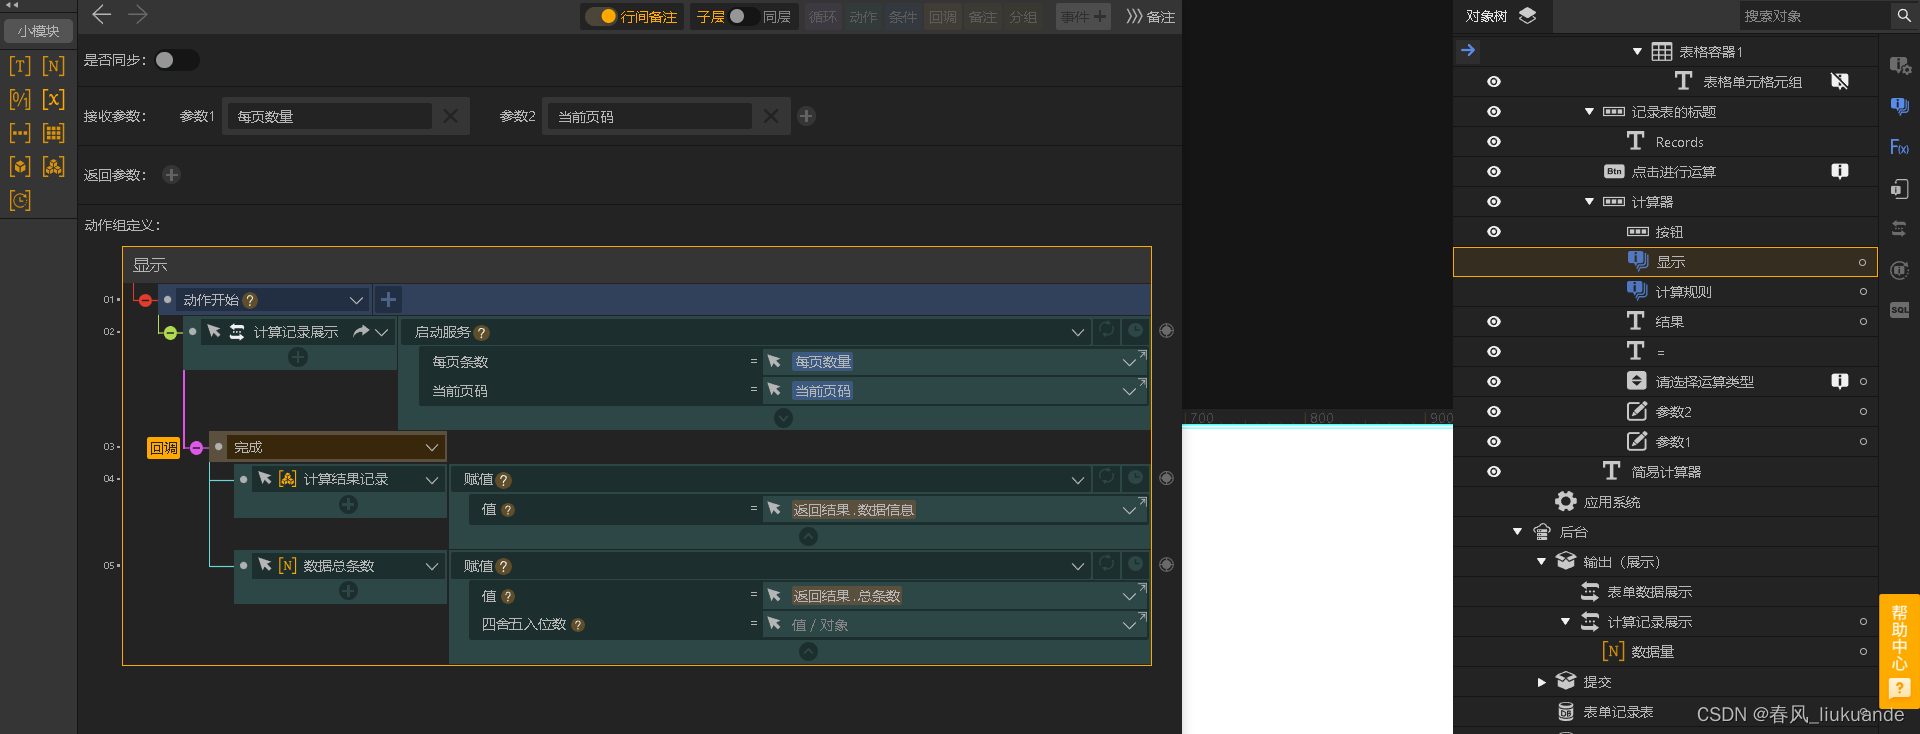This screenshot has height=734, width=1920.
Task: Select the single cube object module icon
Action: point(20,166)
